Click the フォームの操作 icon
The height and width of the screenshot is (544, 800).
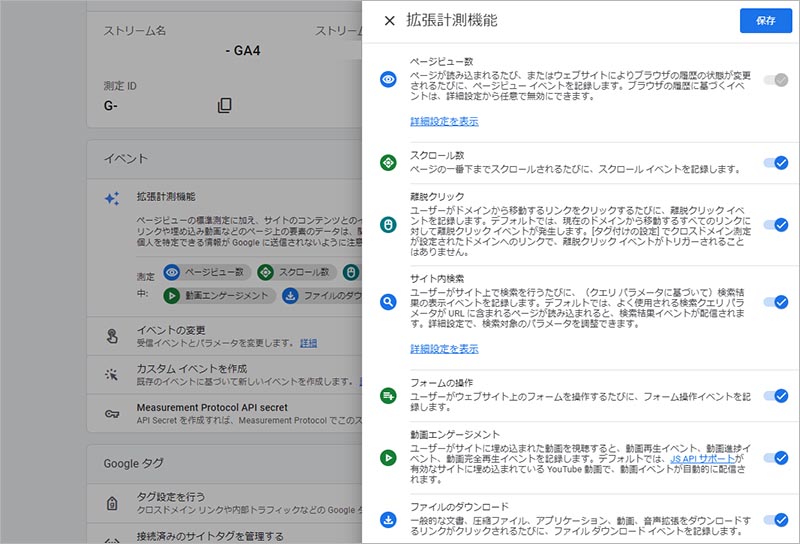388,396
